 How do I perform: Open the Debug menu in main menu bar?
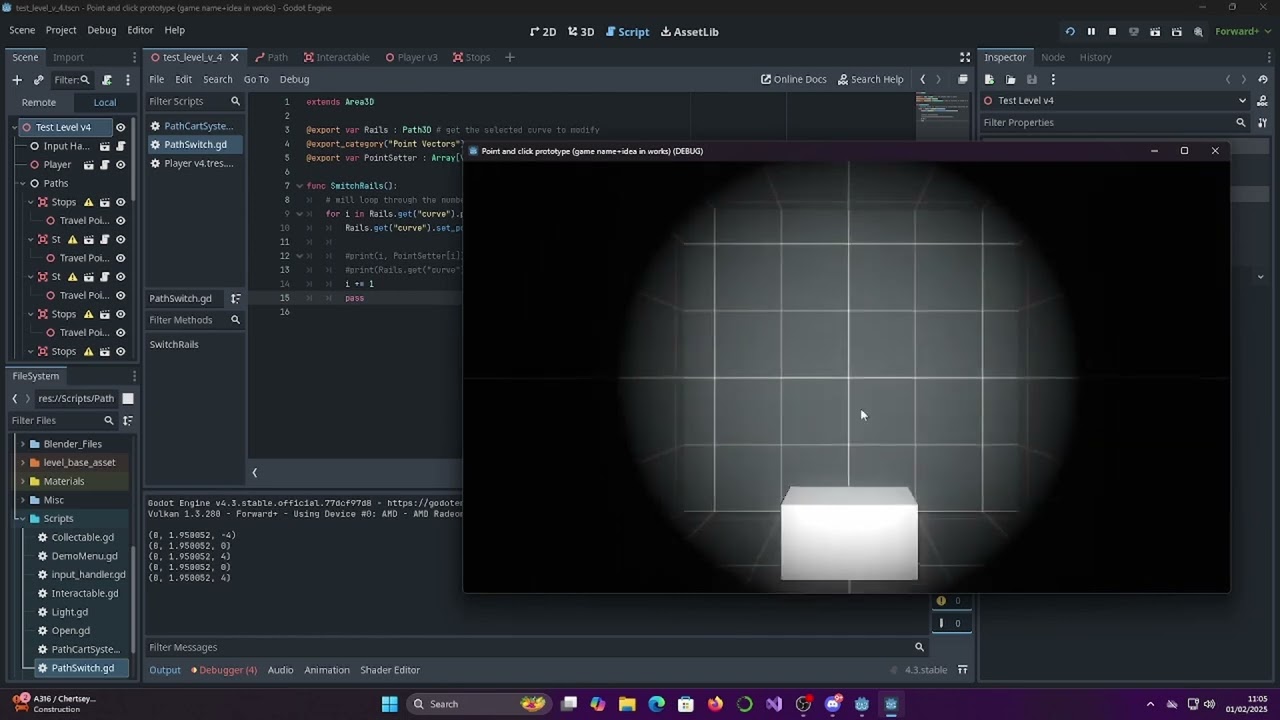(x=102, y=30)
